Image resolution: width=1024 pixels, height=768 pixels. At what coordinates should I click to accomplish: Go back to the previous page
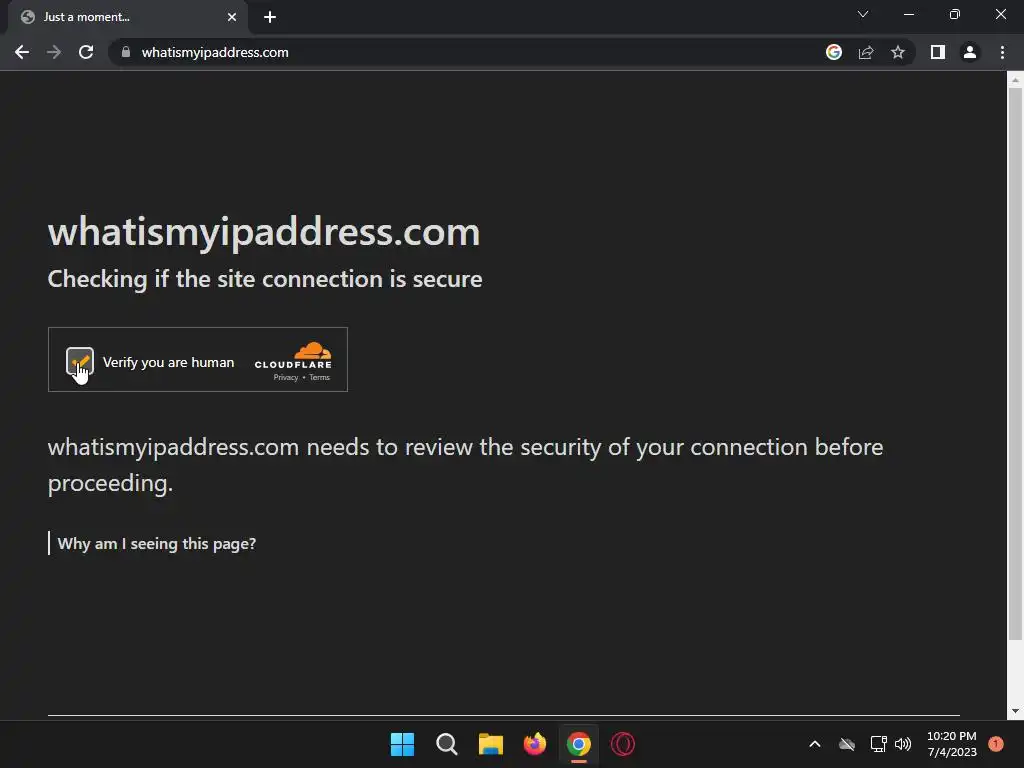click(x=22, y=52)
